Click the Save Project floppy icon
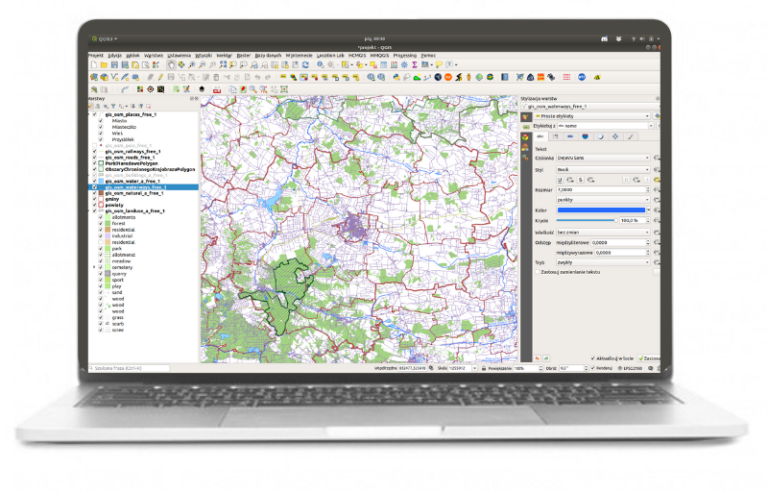This screenshot has height=492, width=768. point(114,65)
